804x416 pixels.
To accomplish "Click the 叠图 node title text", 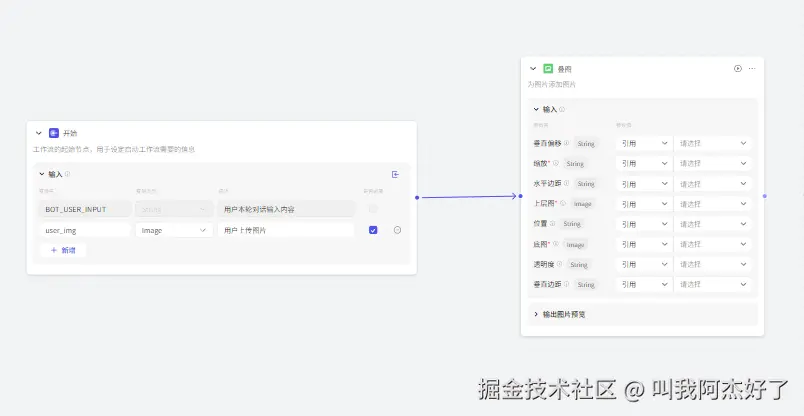I will coord(564,69).
